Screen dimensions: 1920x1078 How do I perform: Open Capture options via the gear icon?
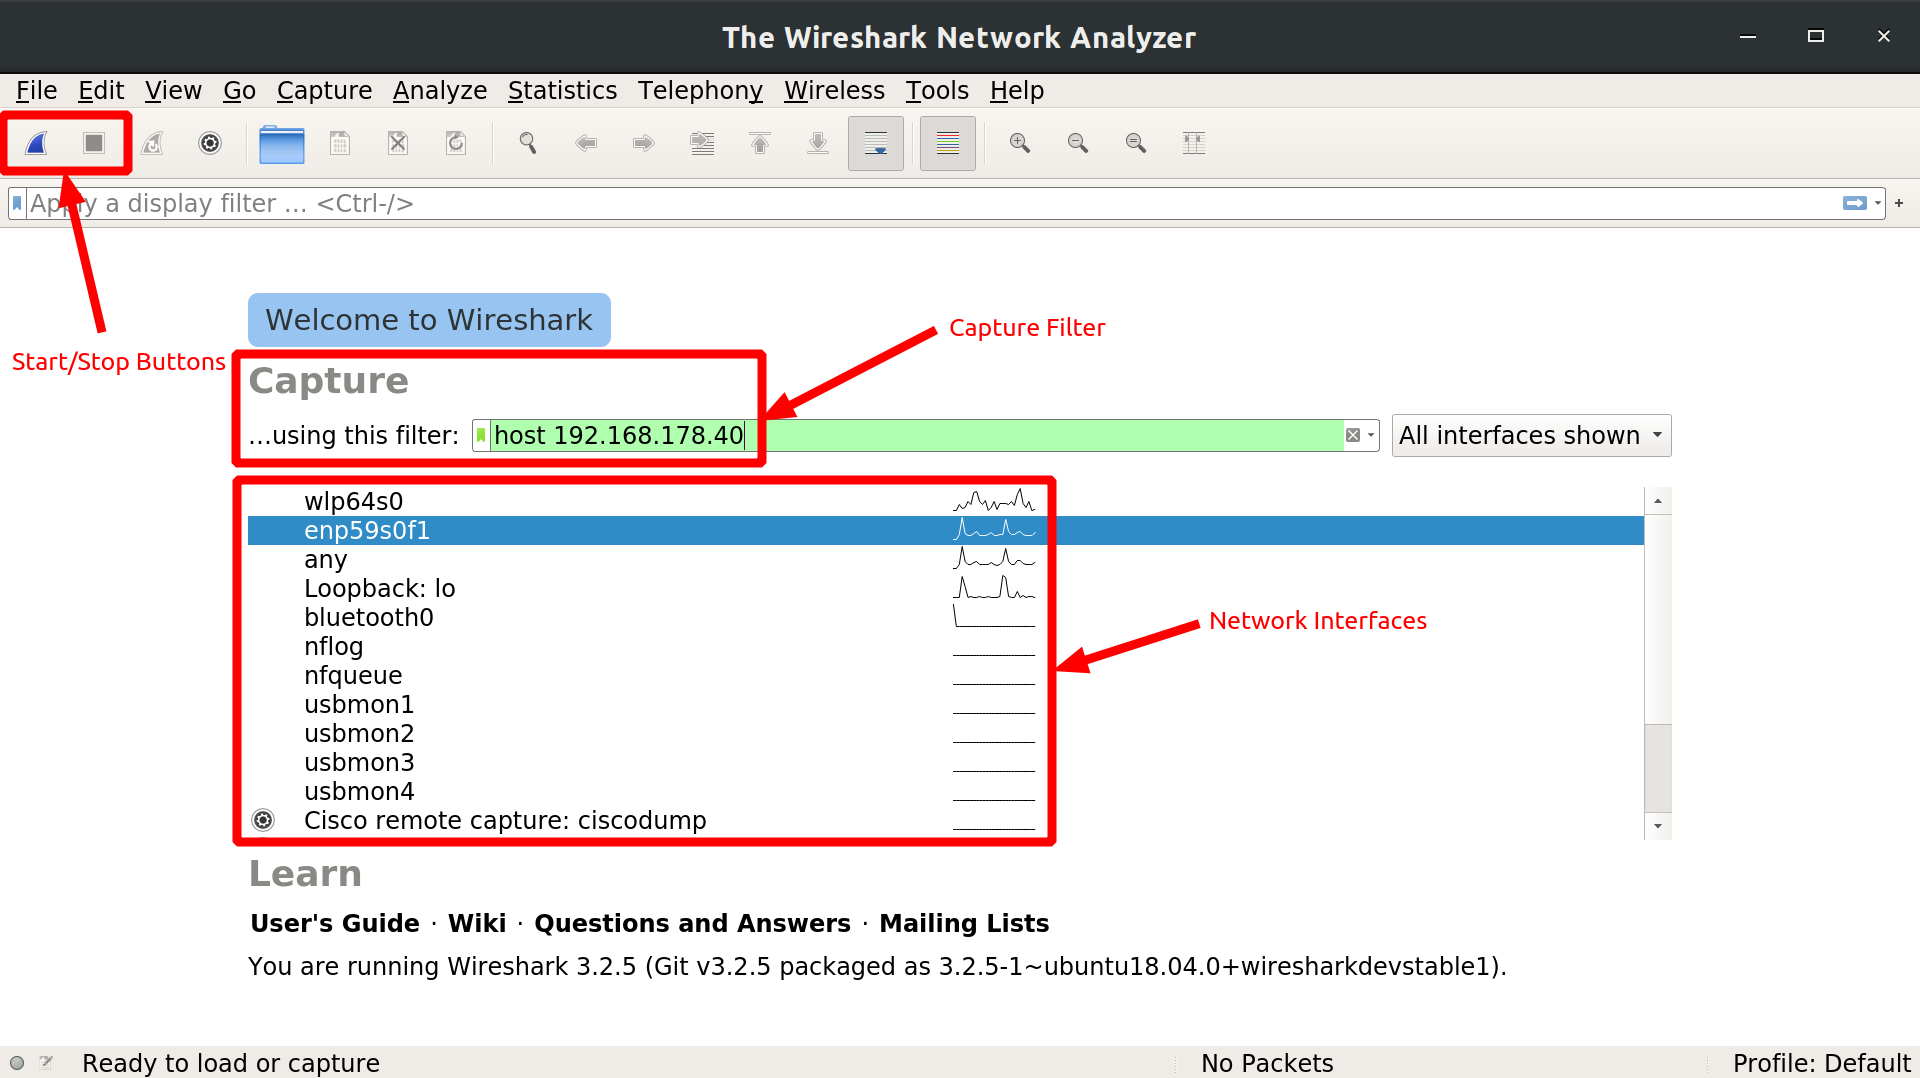pos(210,143)
